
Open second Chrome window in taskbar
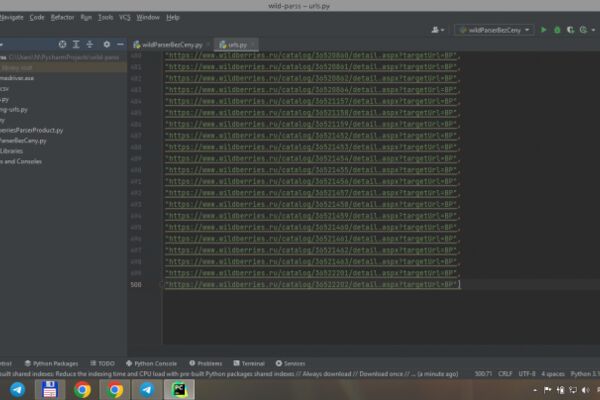114,390
